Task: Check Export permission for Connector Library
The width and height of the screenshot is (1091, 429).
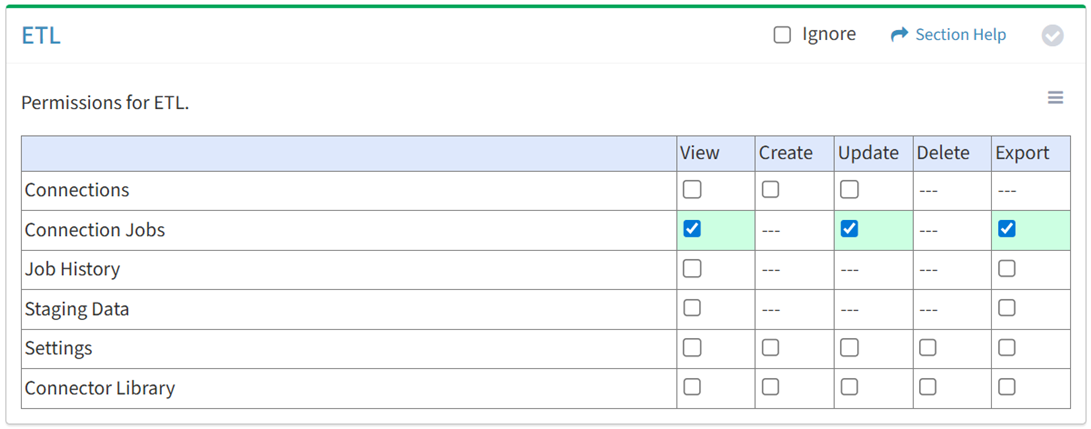Action: coord(1007,387)
